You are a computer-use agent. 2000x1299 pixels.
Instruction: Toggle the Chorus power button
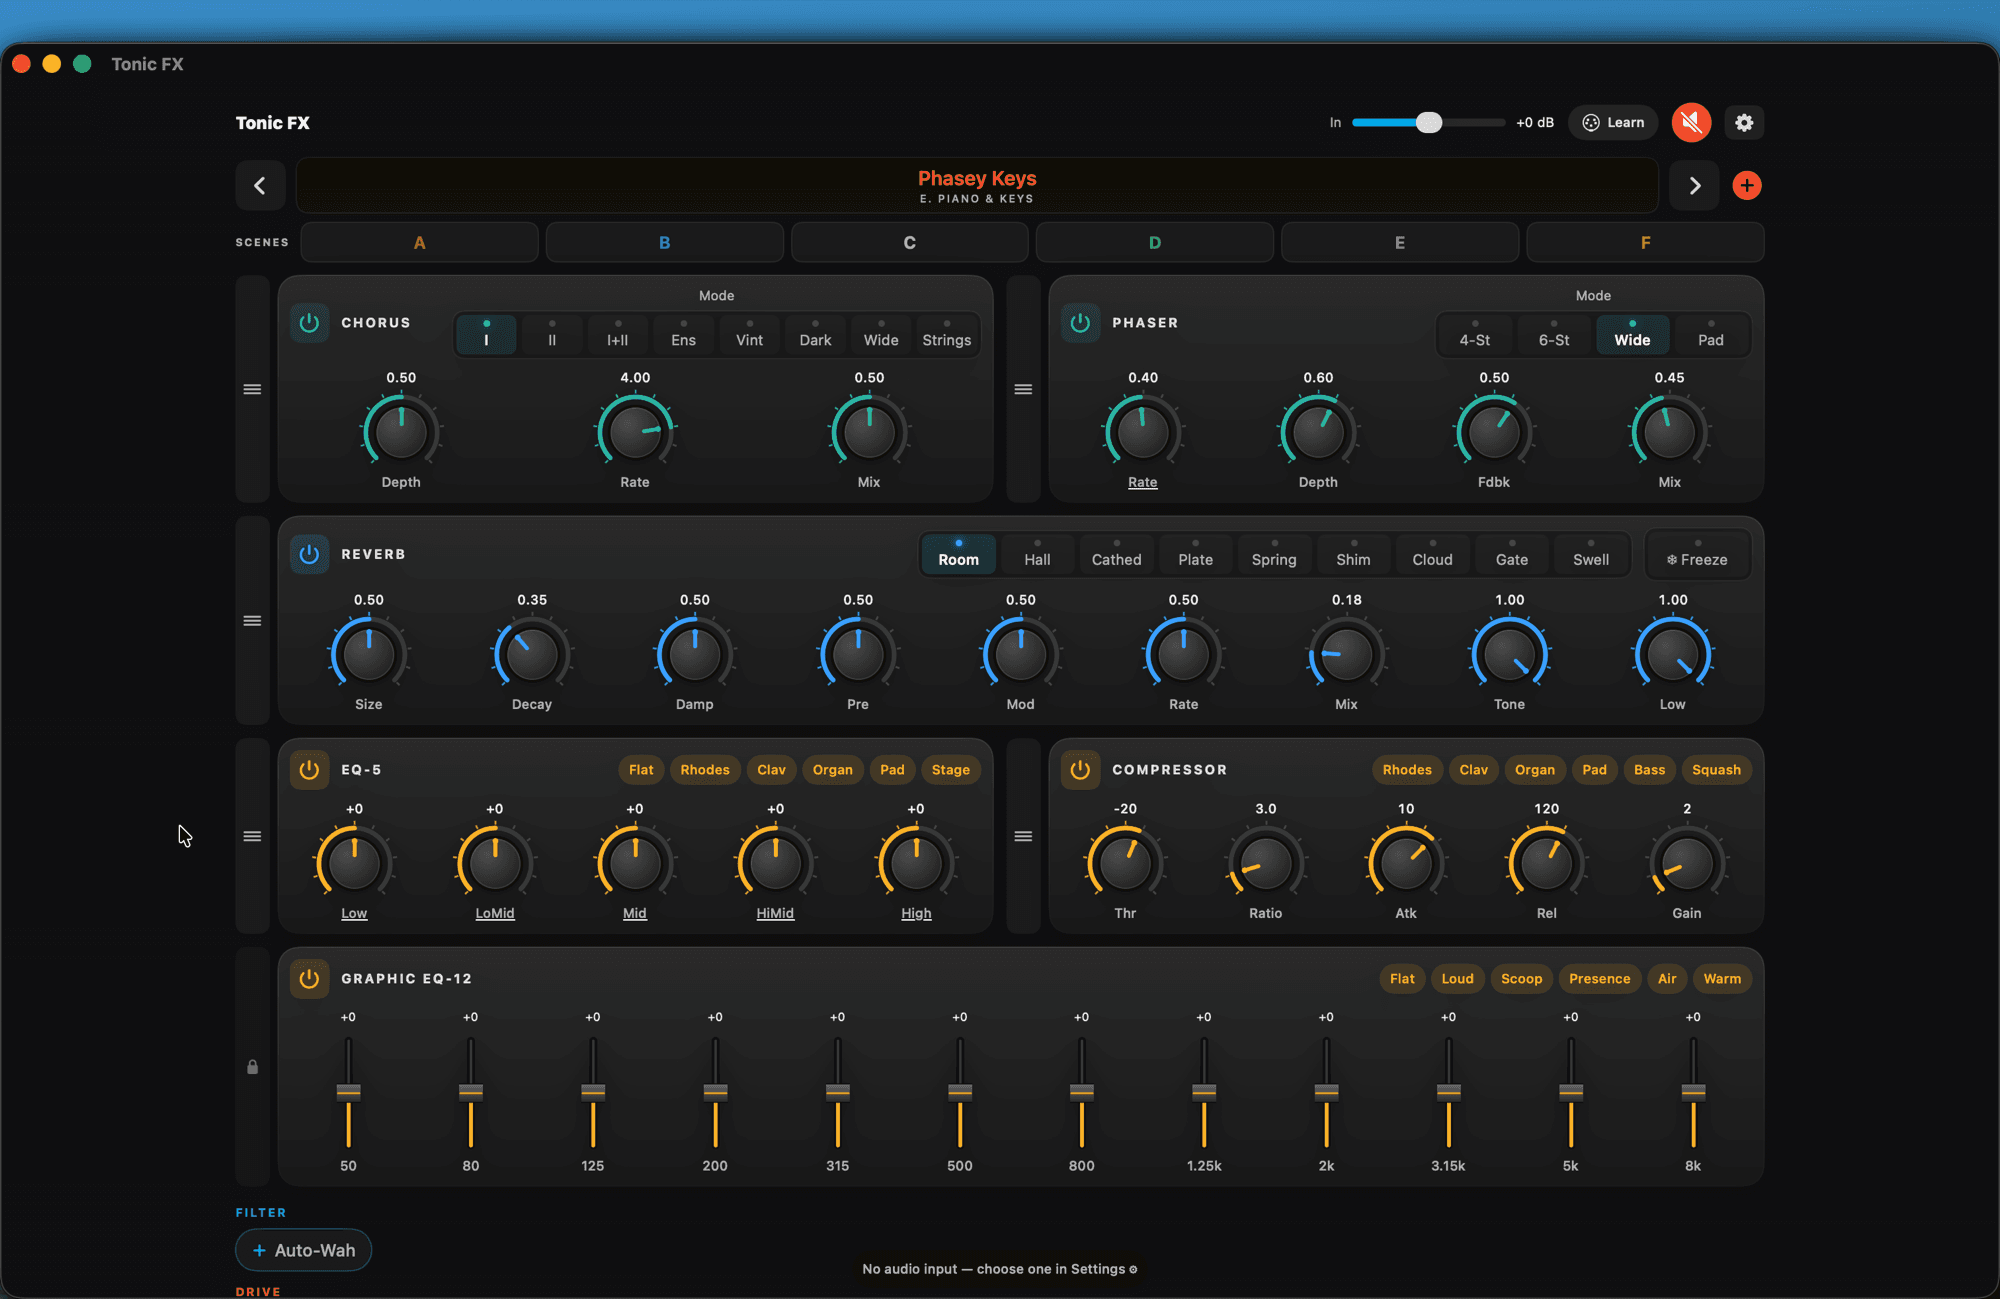click(x=309, y=323)
